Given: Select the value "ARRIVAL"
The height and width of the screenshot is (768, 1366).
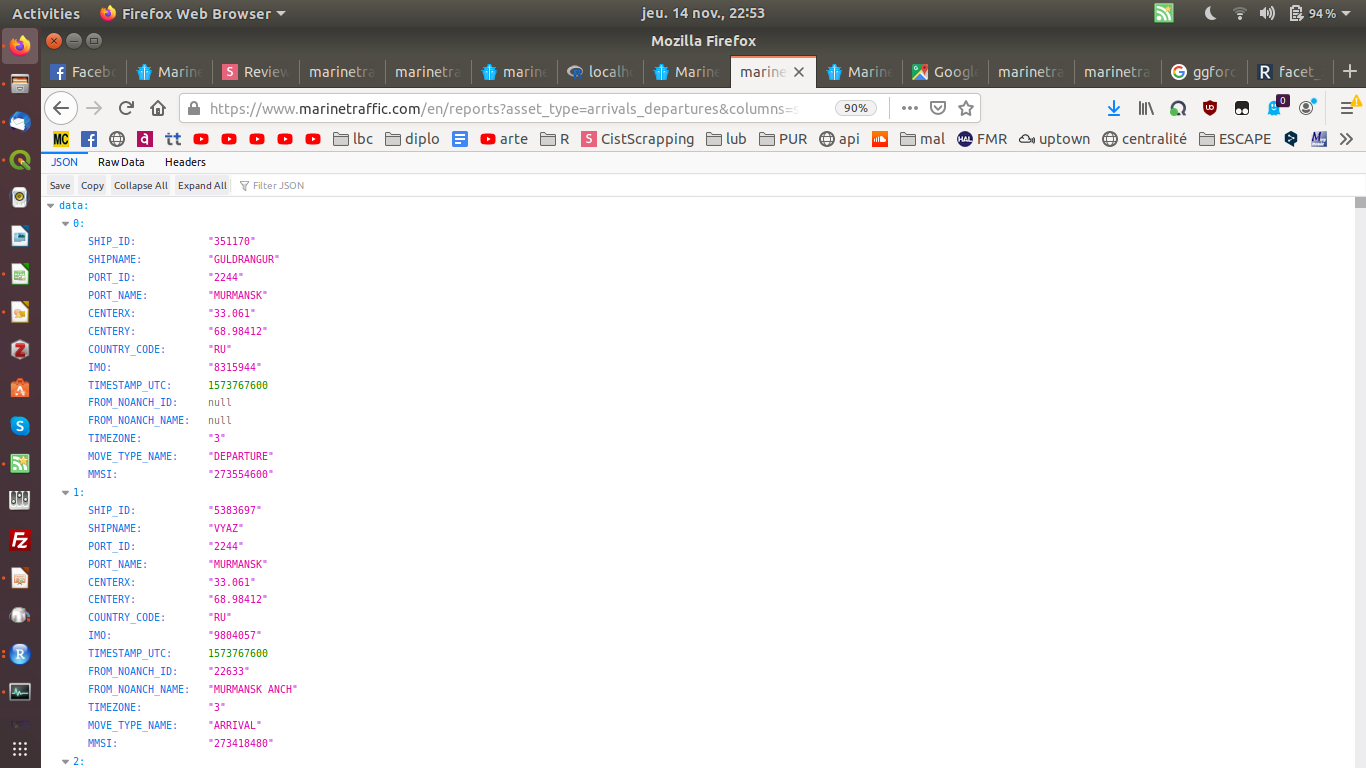Looking at the screenshot, I should click(x=235, y=725).
